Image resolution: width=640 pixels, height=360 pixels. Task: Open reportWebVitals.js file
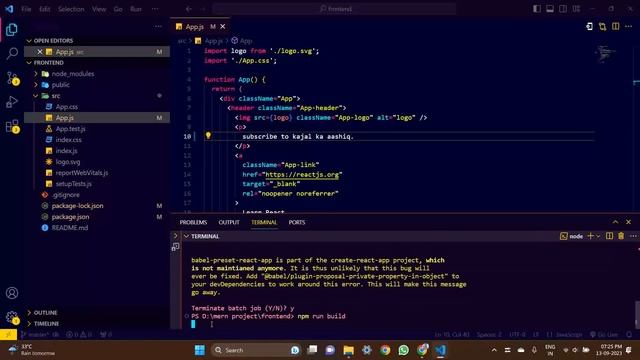coord(82,173)
